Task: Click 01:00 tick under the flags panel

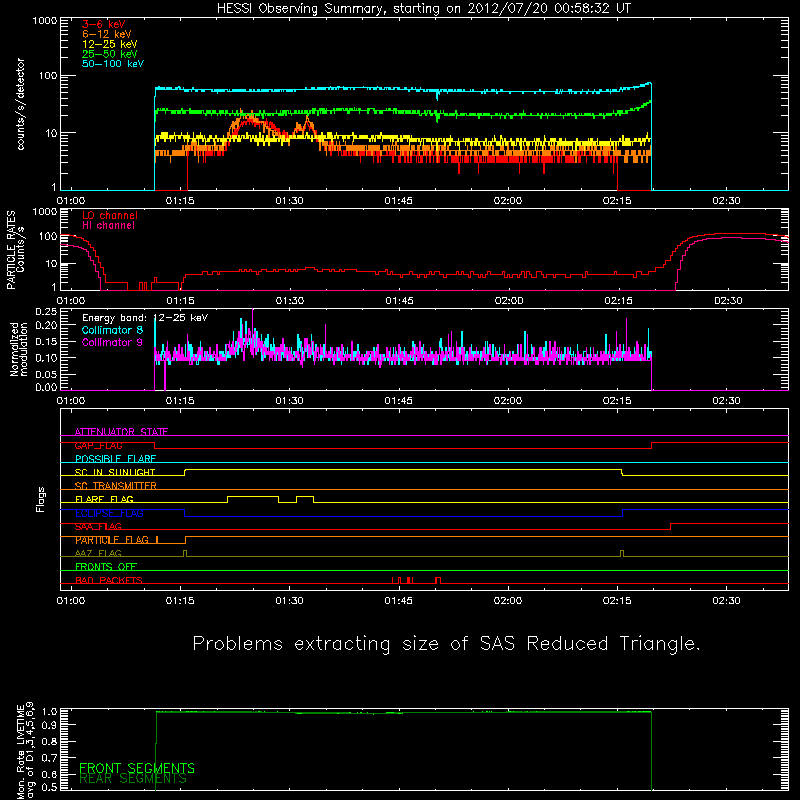Action: click(x=70, y=601)
